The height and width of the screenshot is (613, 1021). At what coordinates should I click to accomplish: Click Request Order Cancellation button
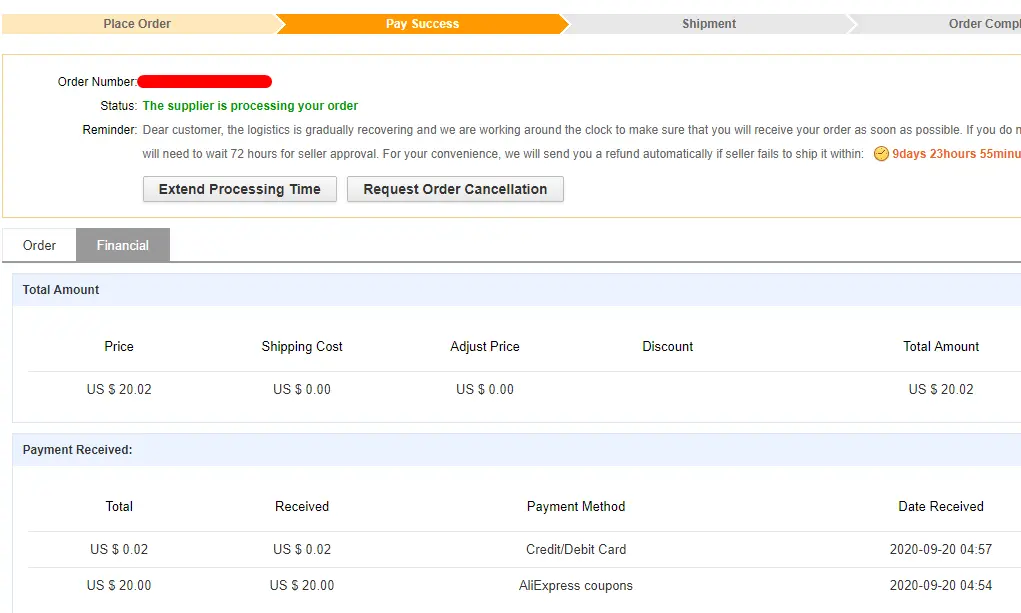[x=455, y=189]
